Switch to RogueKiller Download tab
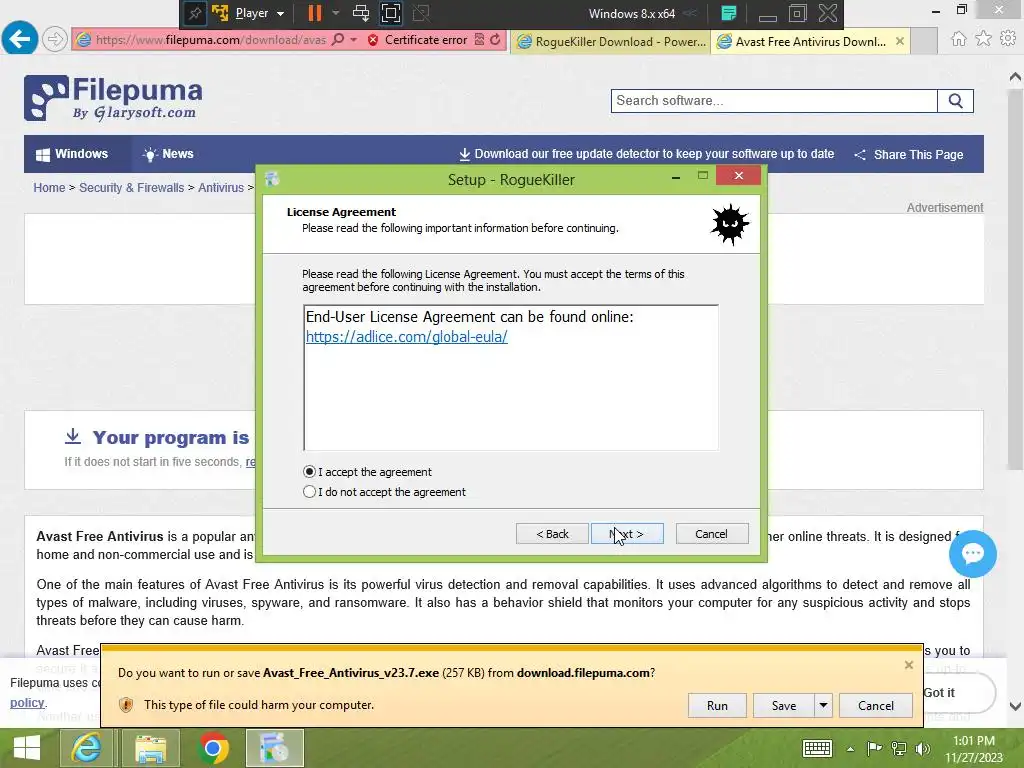This screenshot has height=768, width=1024. [x=611, y=42]
